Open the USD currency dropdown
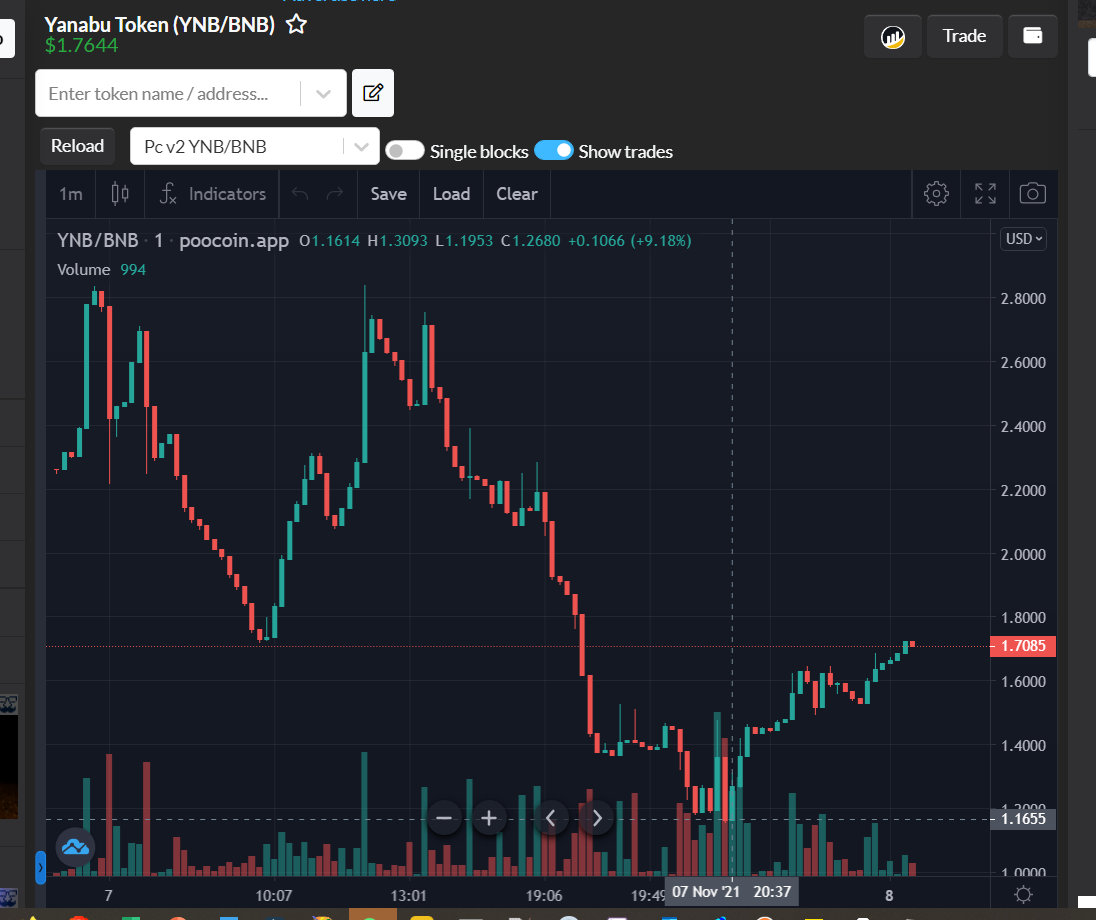Screen dimensions: 1096x920 (x=1023, y=239)
